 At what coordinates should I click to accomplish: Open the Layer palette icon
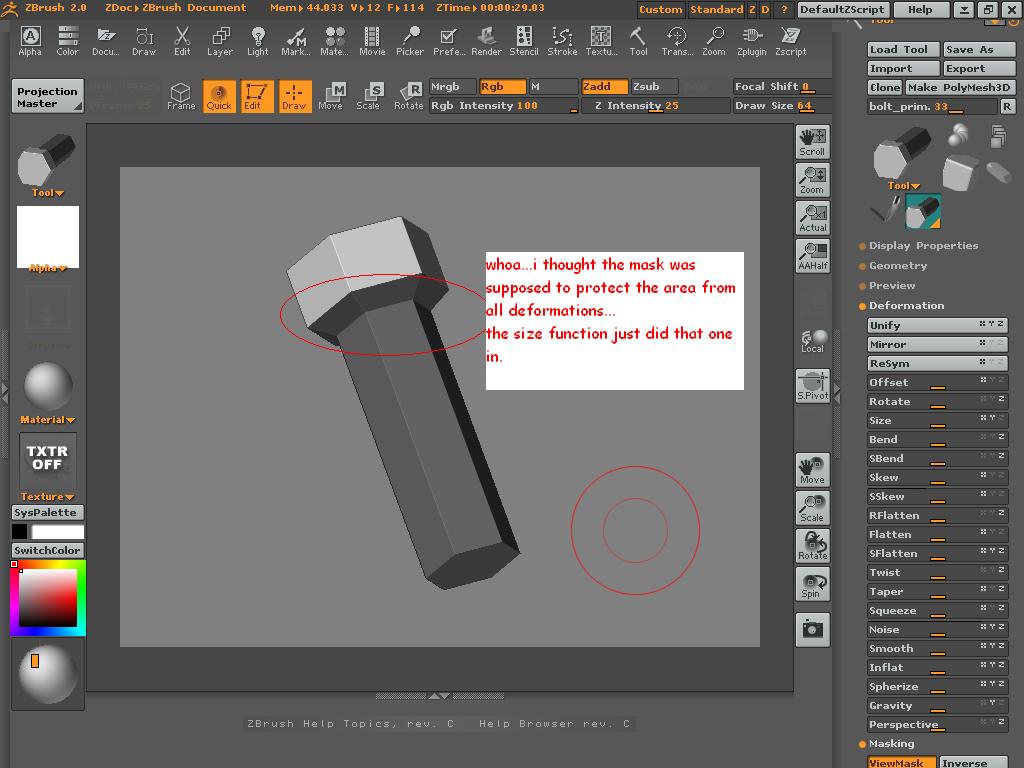[220, 41]
